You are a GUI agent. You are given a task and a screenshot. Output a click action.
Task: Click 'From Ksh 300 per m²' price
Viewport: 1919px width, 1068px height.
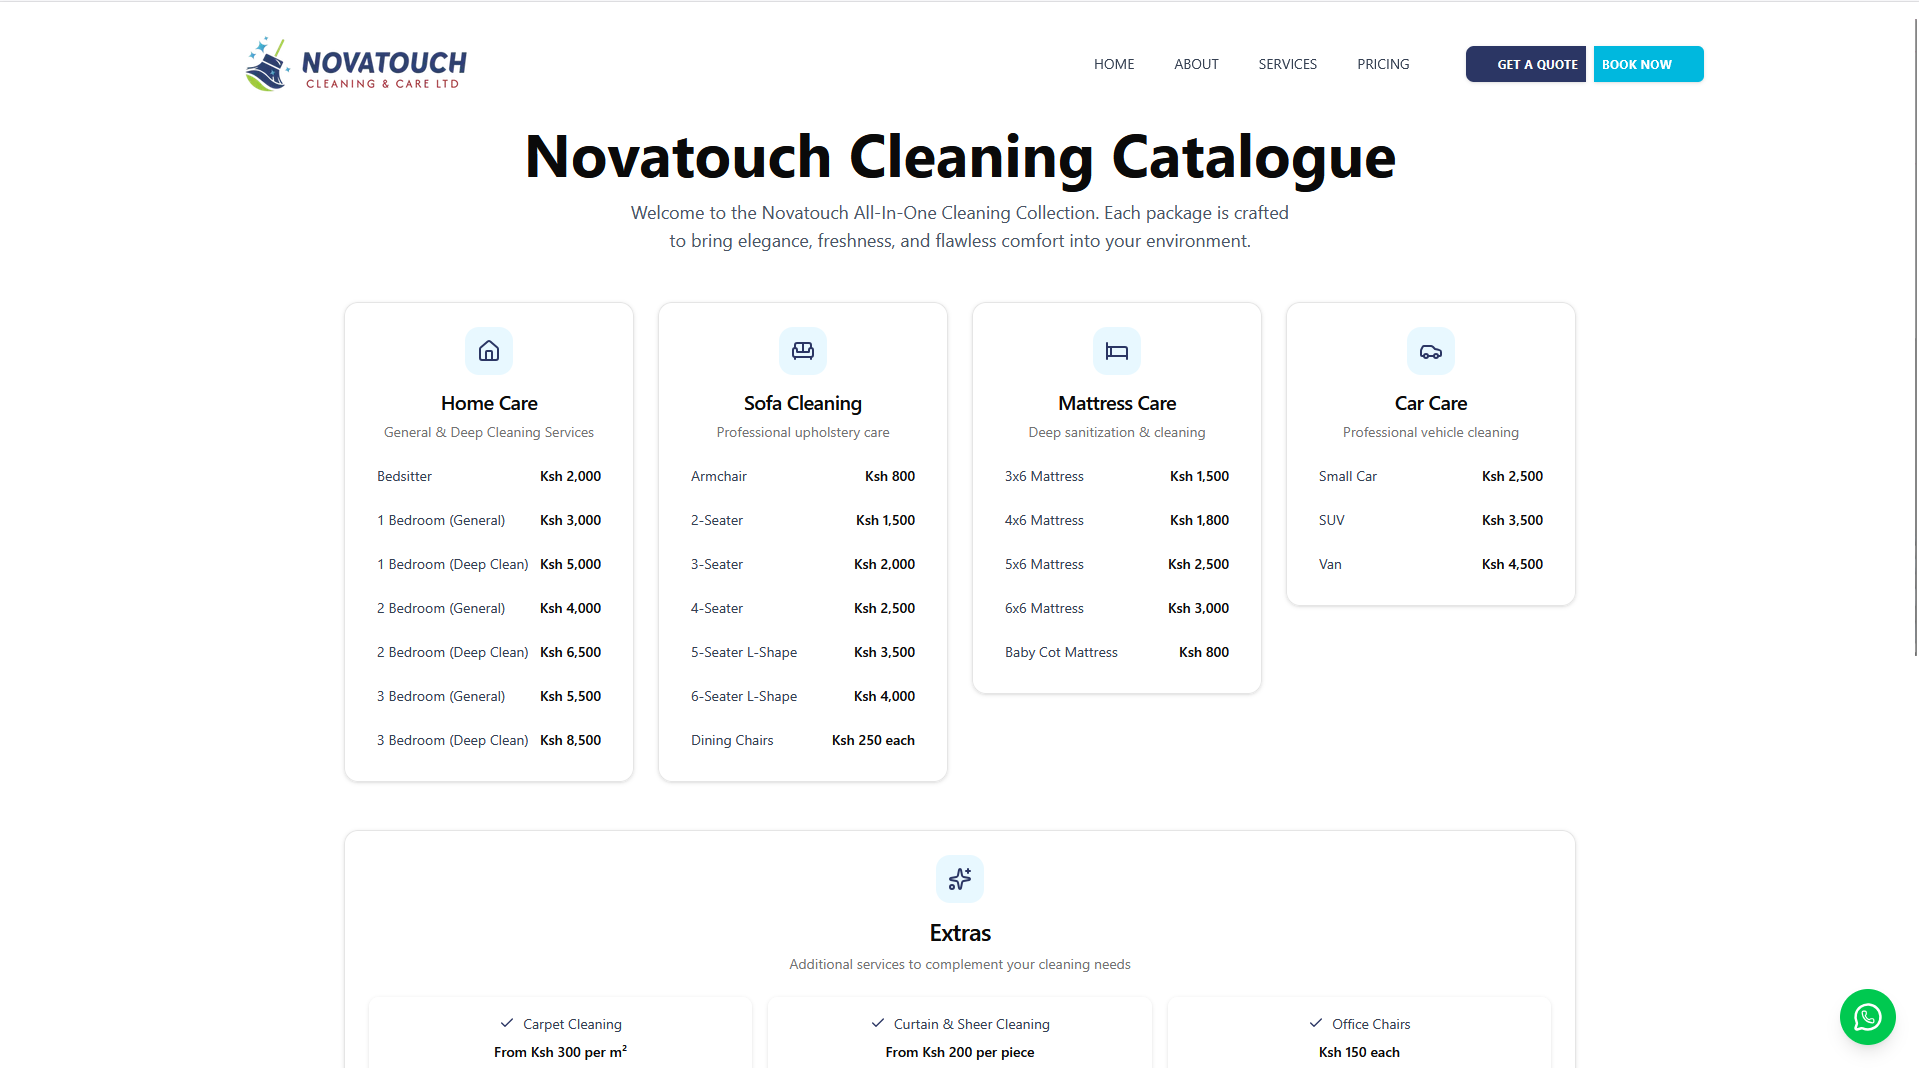coord(560,1052)
